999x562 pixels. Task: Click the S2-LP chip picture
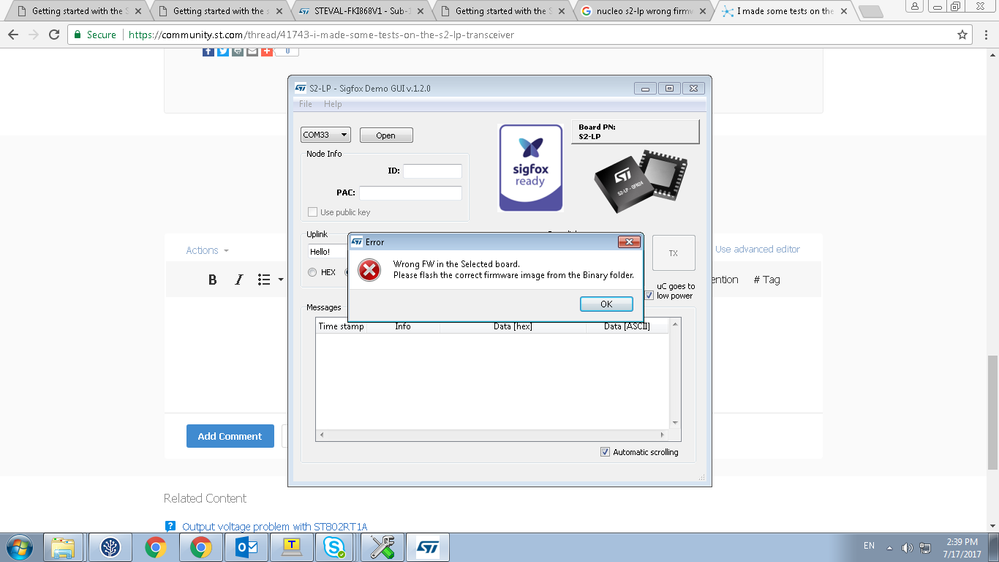[641, 182]
